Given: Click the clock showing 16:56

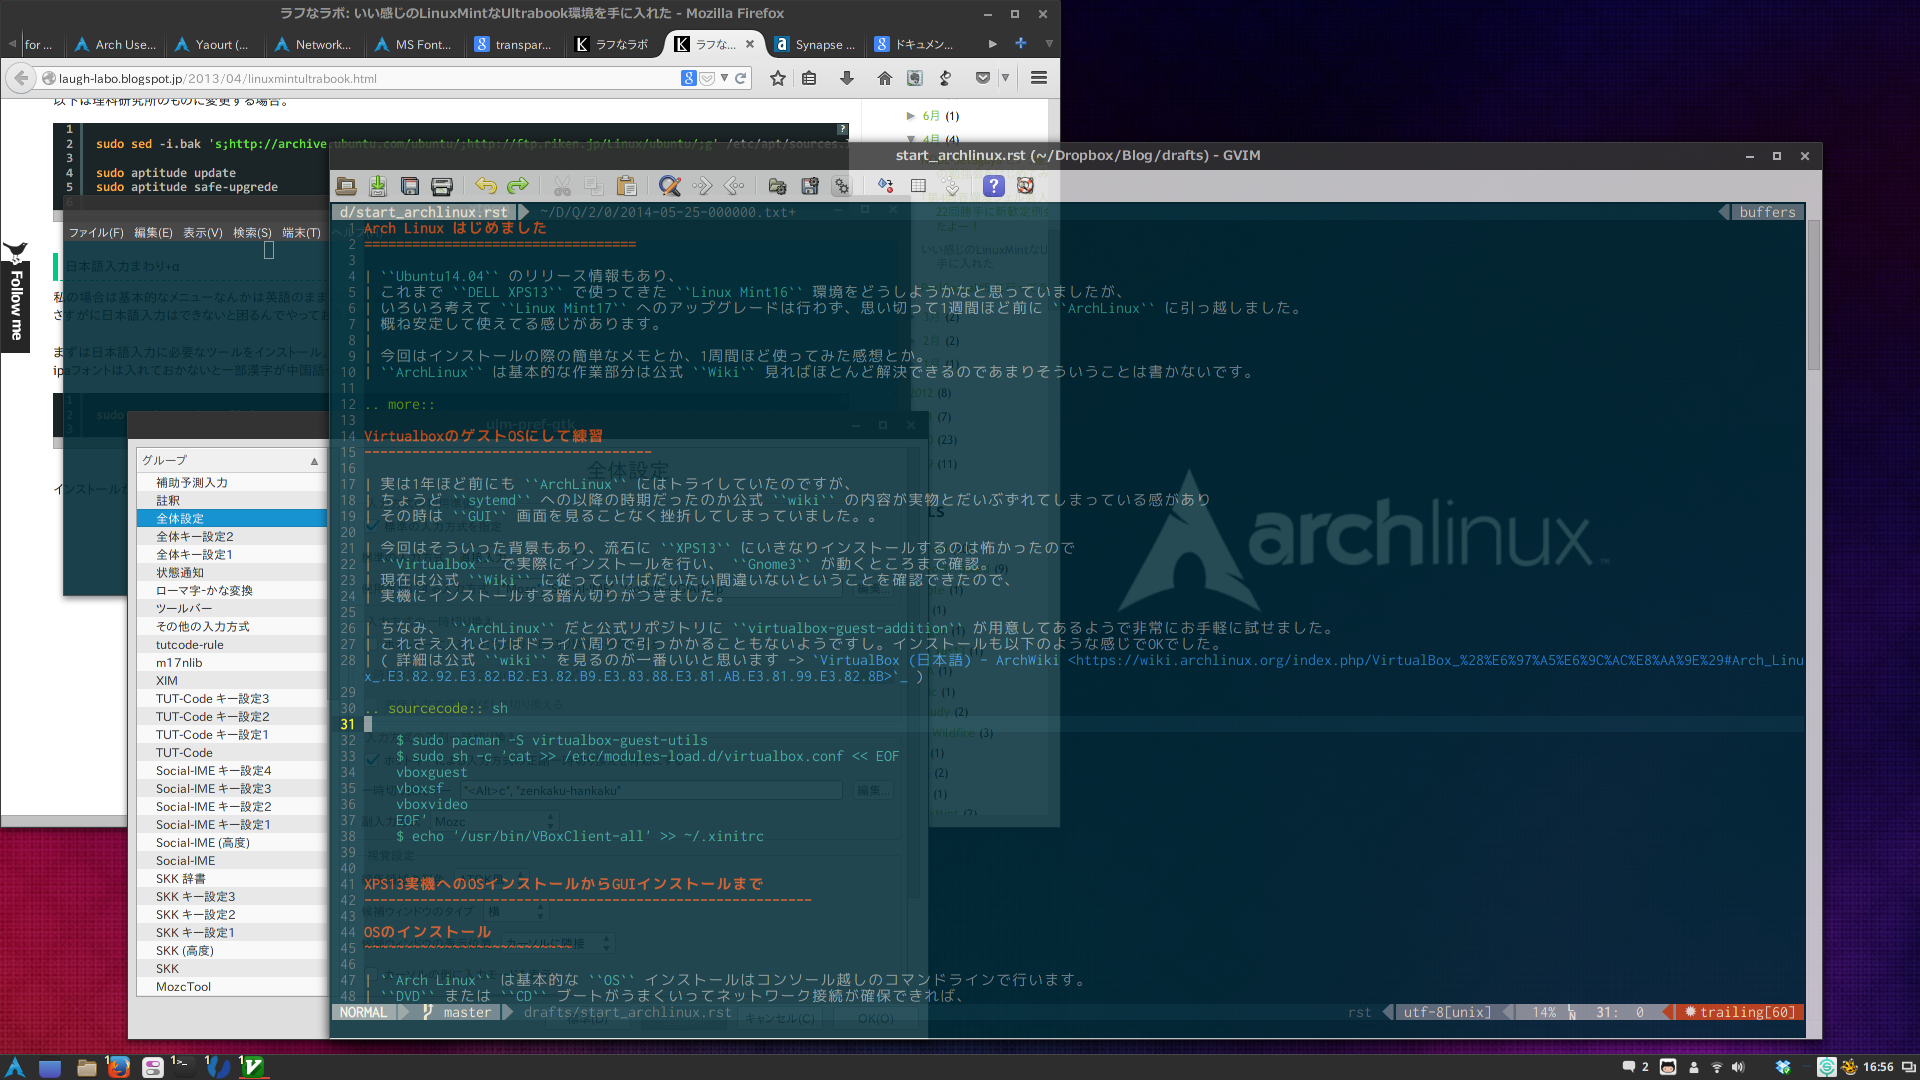Looking at the screenshot, I should click(x=1878, y=1067).
